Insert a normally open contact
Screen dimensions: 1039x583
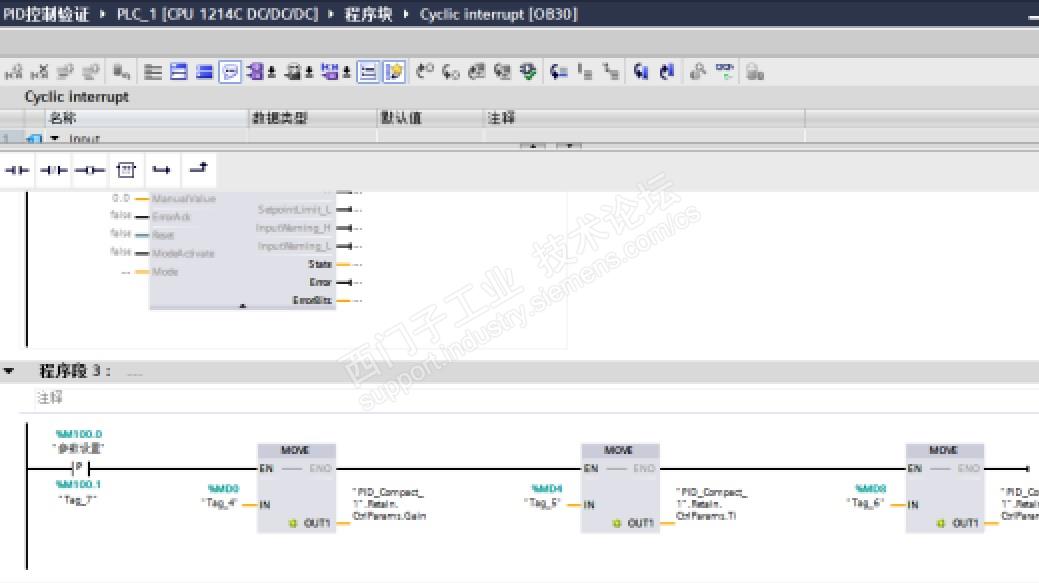17,170
